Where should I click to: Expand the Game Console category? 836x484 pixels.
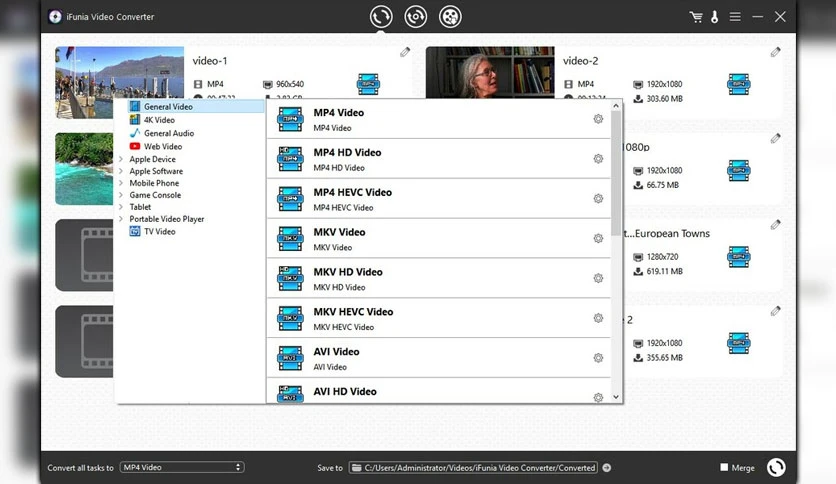pos(121,195)
